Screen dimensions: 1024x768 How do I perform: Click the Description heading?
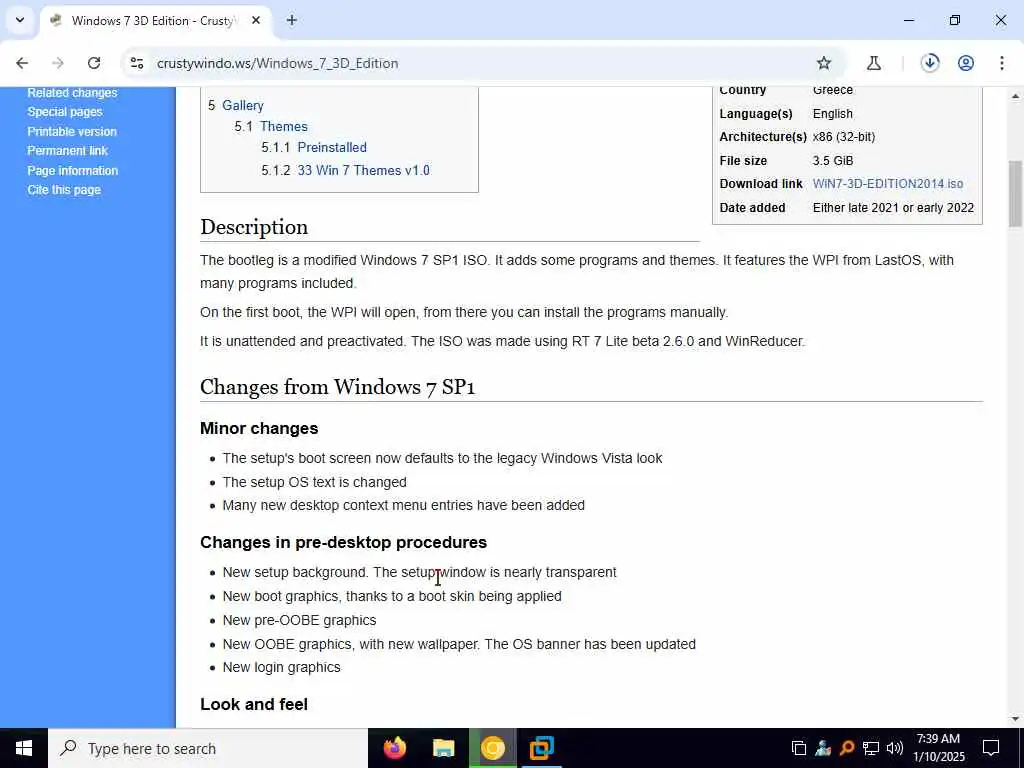pos(254,227)
